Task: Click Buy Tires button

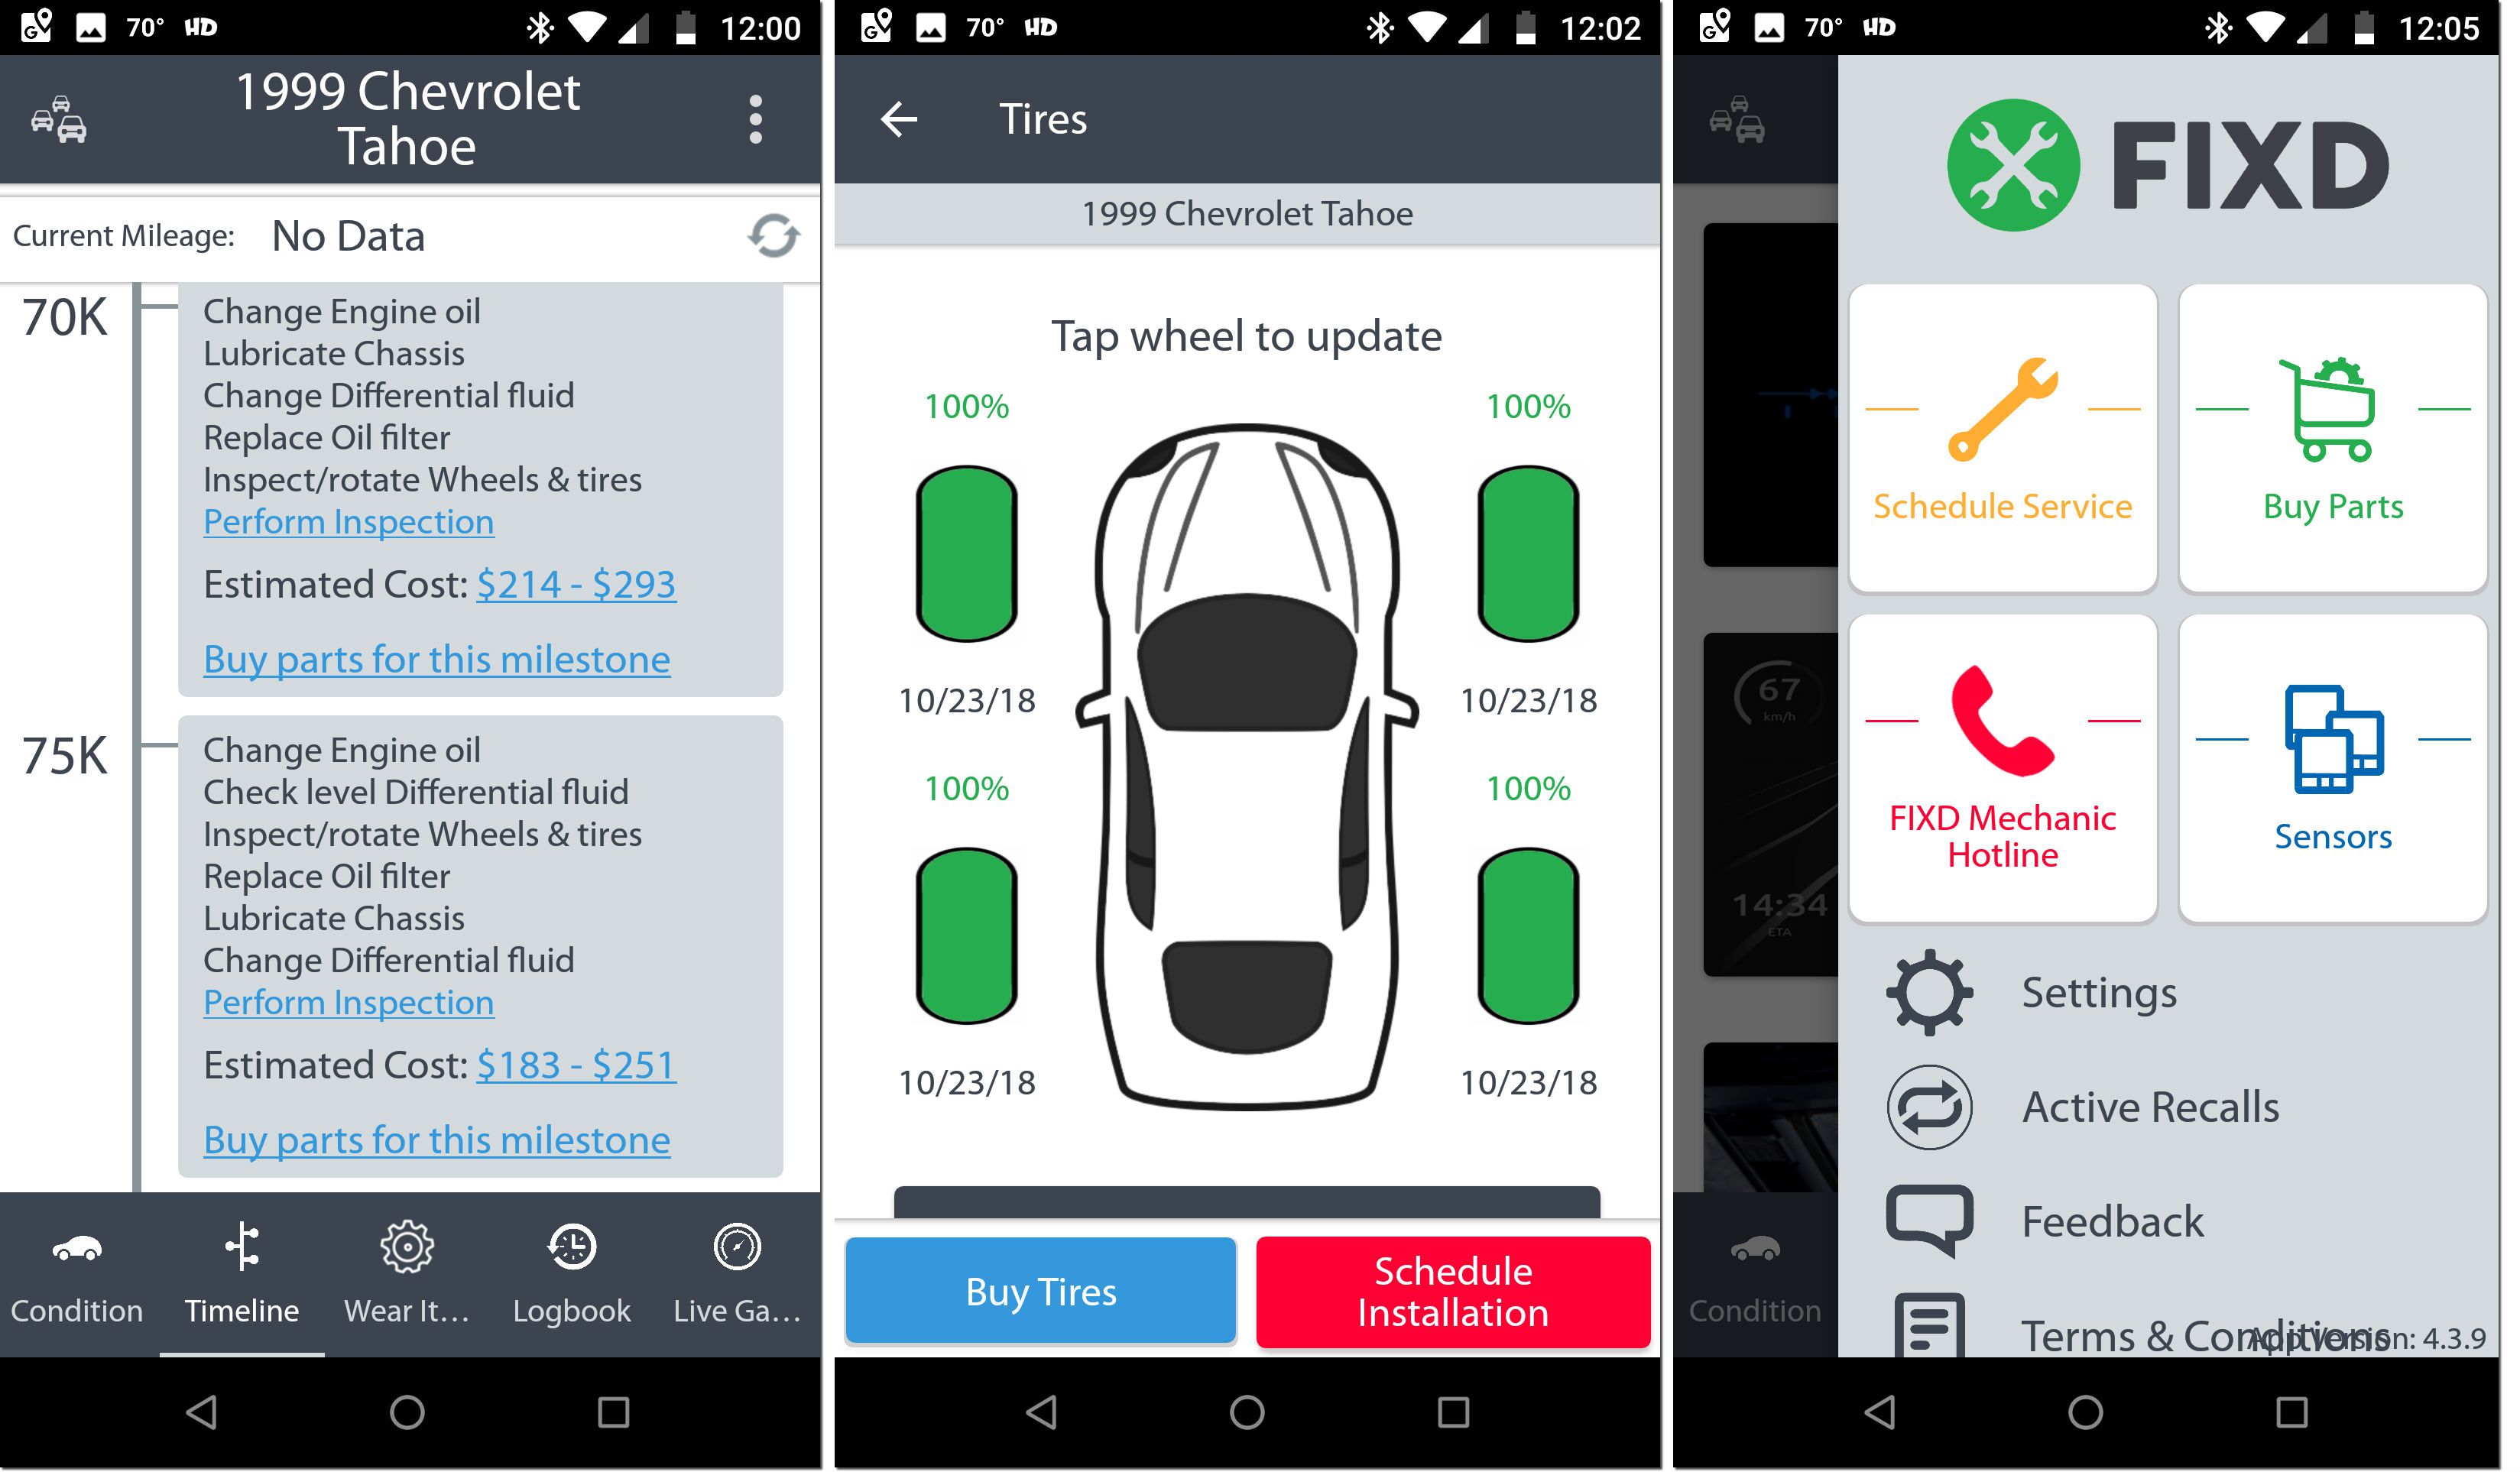Action: pyautogui.click(x=1039, y=1293)
